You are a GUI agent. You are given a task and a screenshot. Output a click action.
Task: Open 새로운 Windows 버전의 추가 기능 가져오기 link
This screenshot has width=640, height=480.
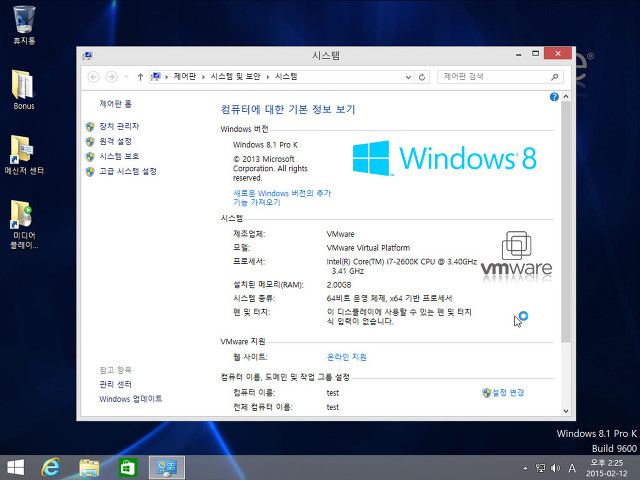pos(282,198)
